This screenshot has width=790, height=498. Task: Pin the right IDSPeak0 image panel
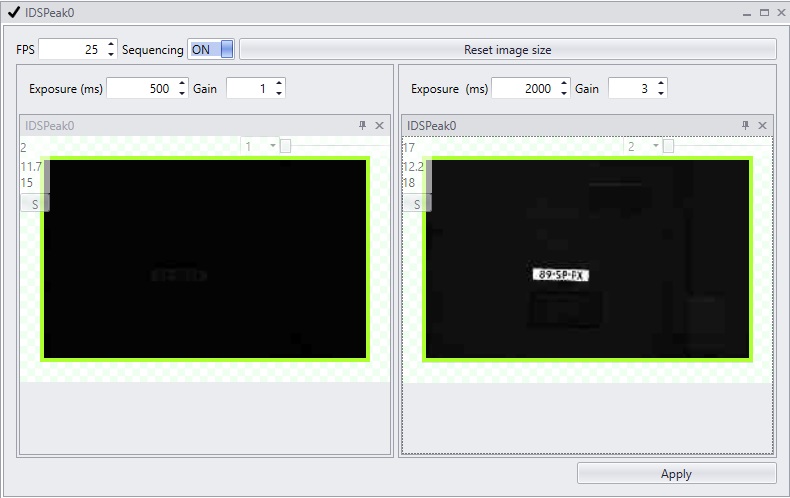(x=745, y=125)
